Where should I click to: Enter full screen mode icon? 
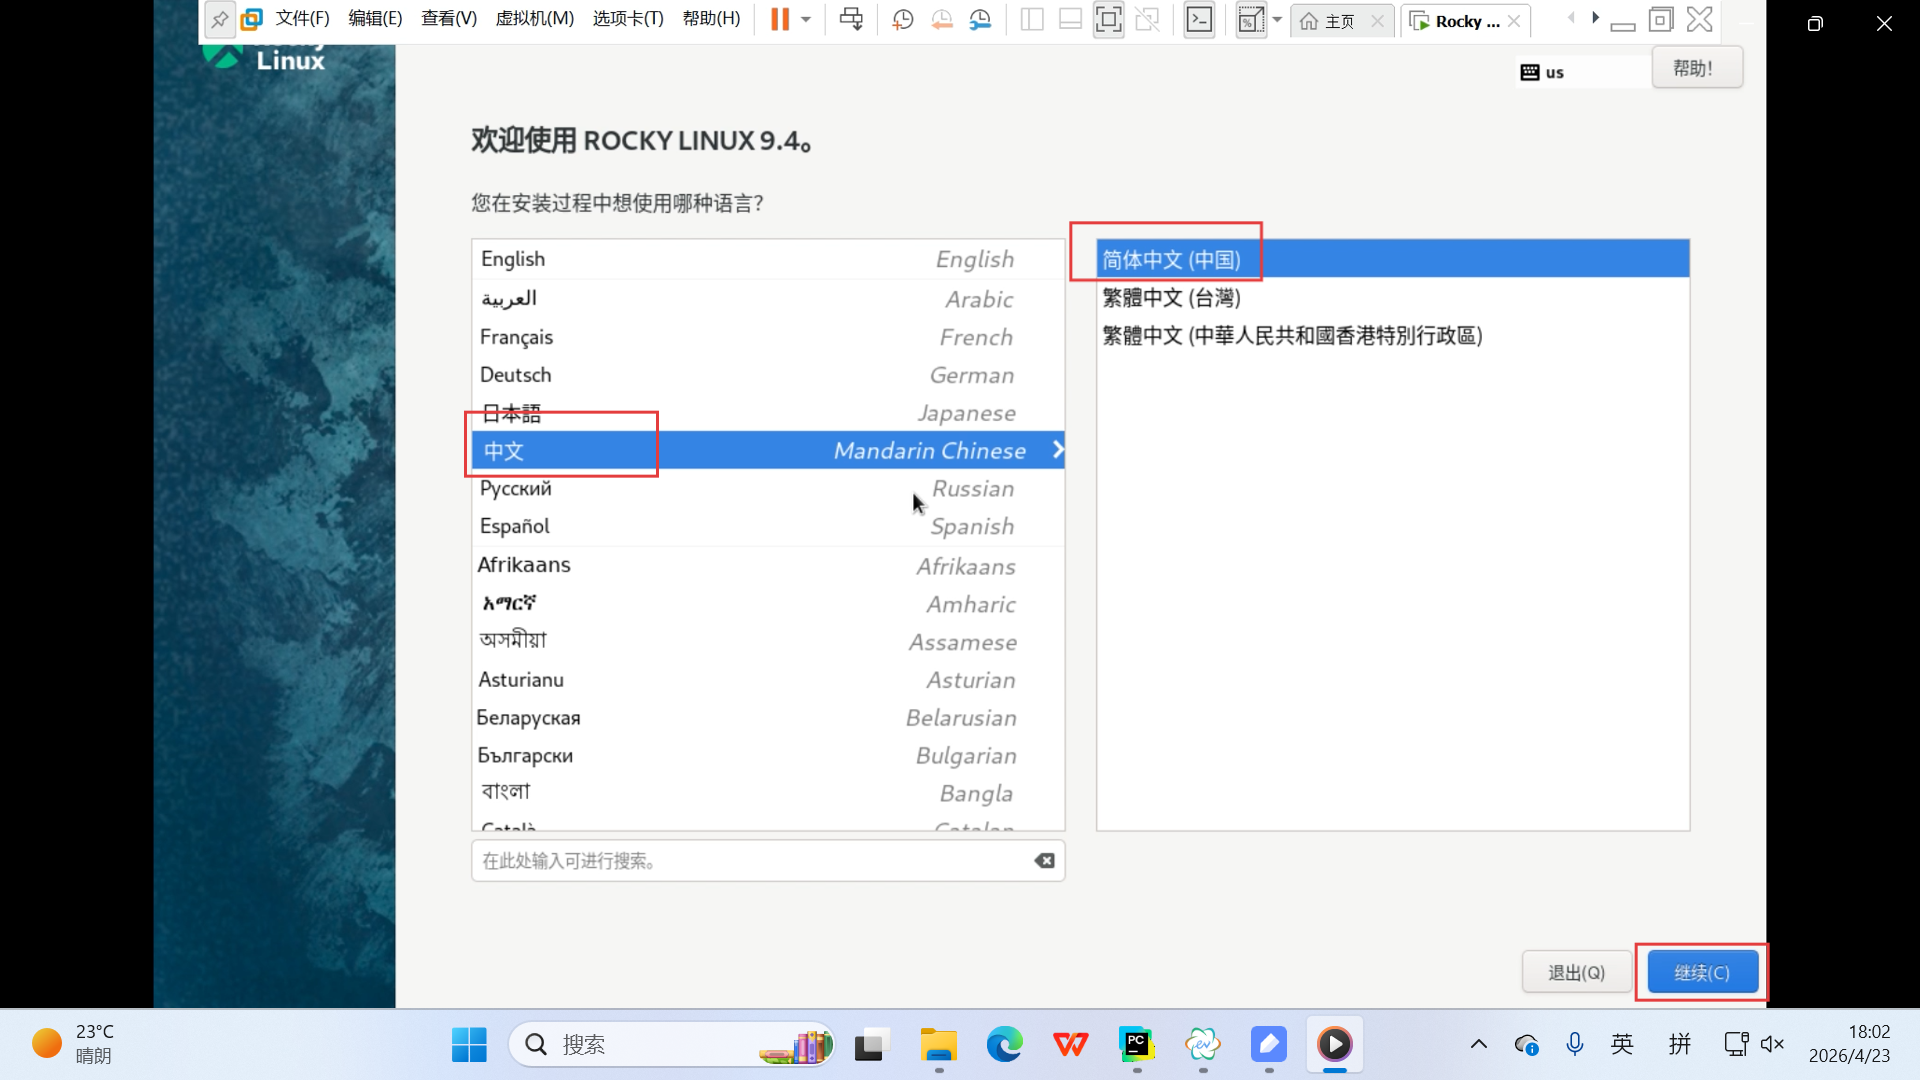[1108, 19]
